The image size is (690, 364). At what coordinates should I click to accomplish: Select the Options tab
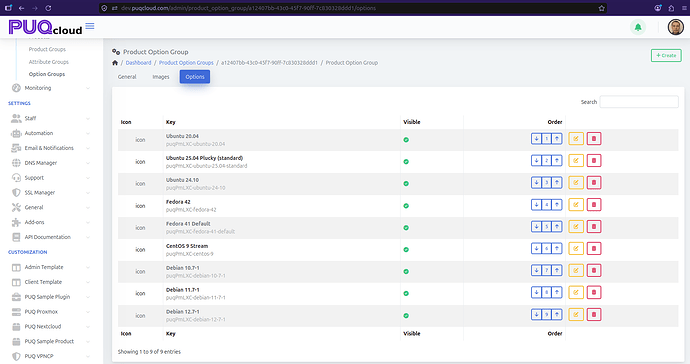[195, 77]
